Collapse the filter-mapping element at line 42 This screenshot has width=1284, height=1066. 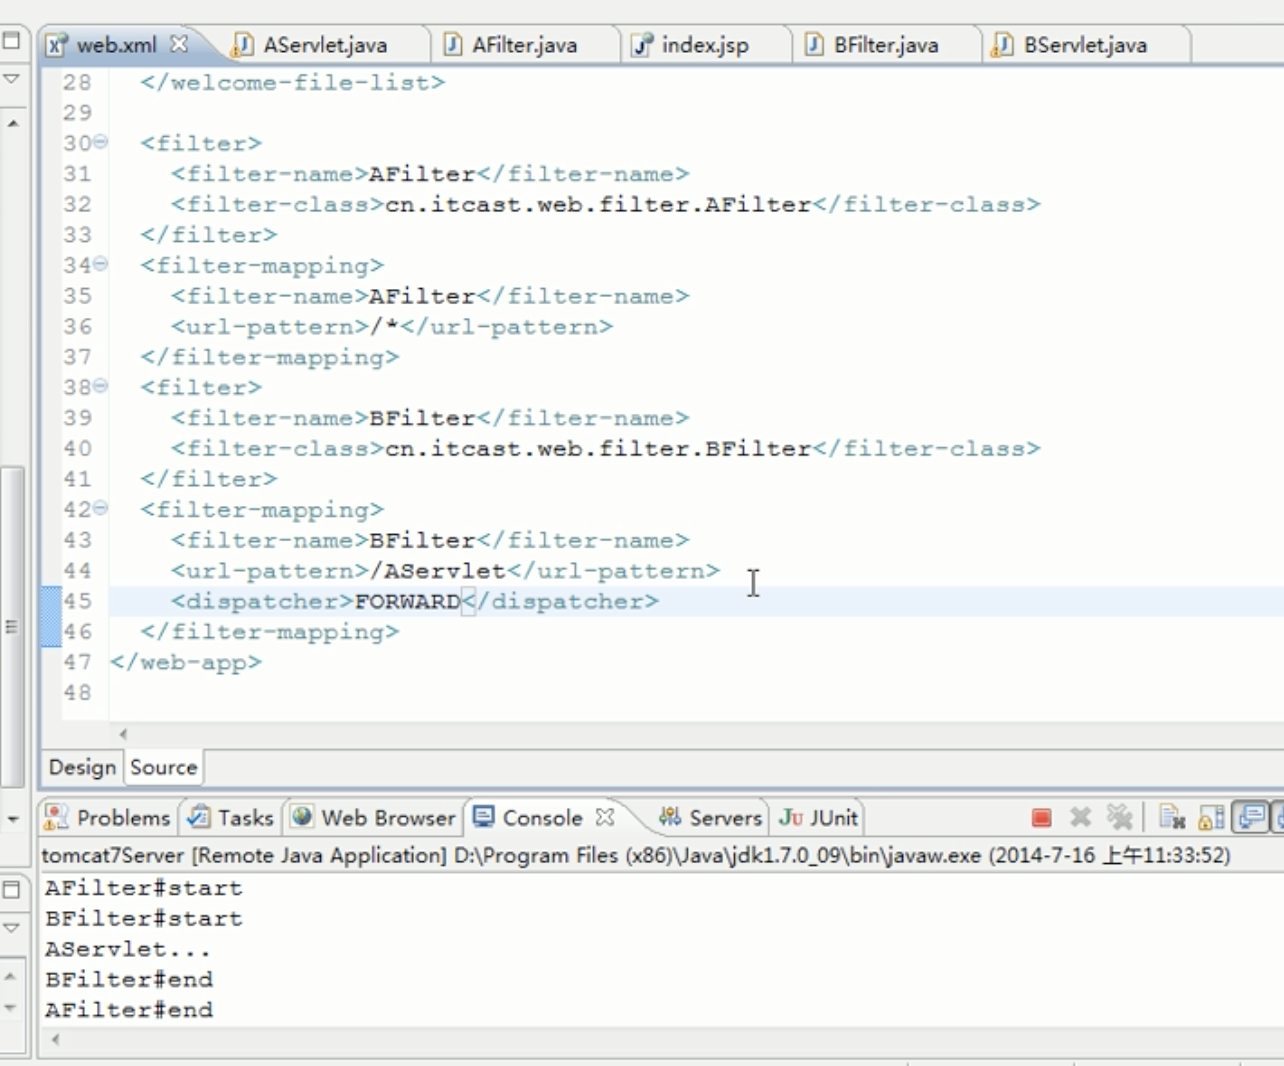coord(100,508)
